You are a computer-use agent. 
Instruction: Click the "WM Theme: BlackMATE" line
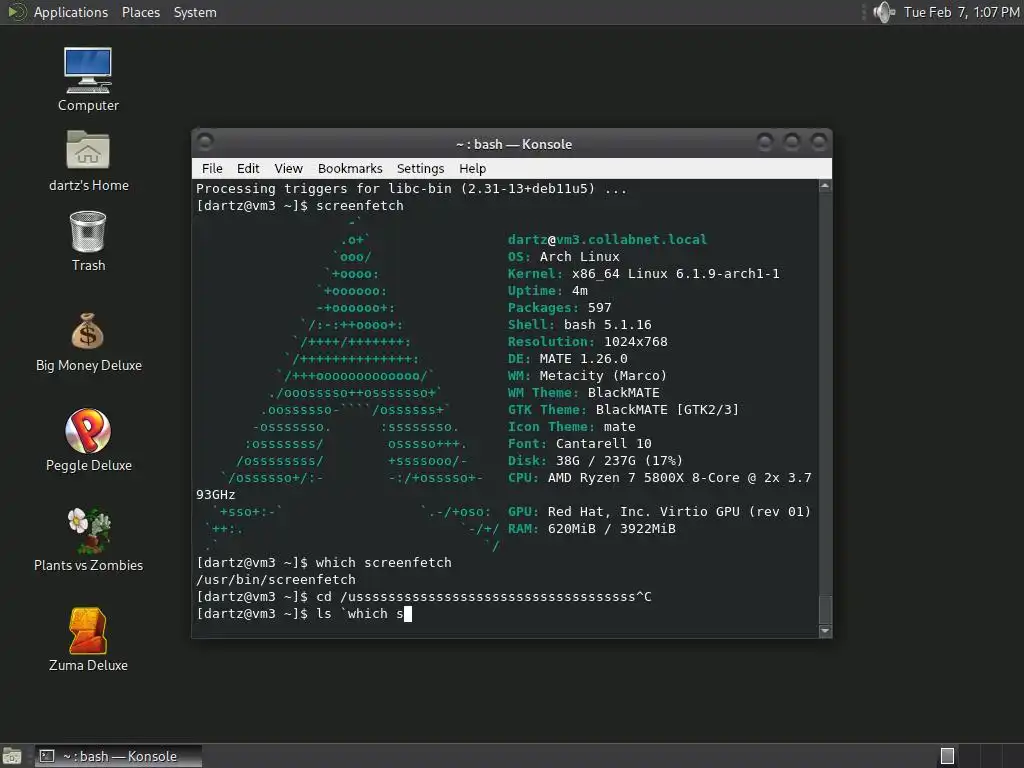pyautogui.click(x=584, y=392)
